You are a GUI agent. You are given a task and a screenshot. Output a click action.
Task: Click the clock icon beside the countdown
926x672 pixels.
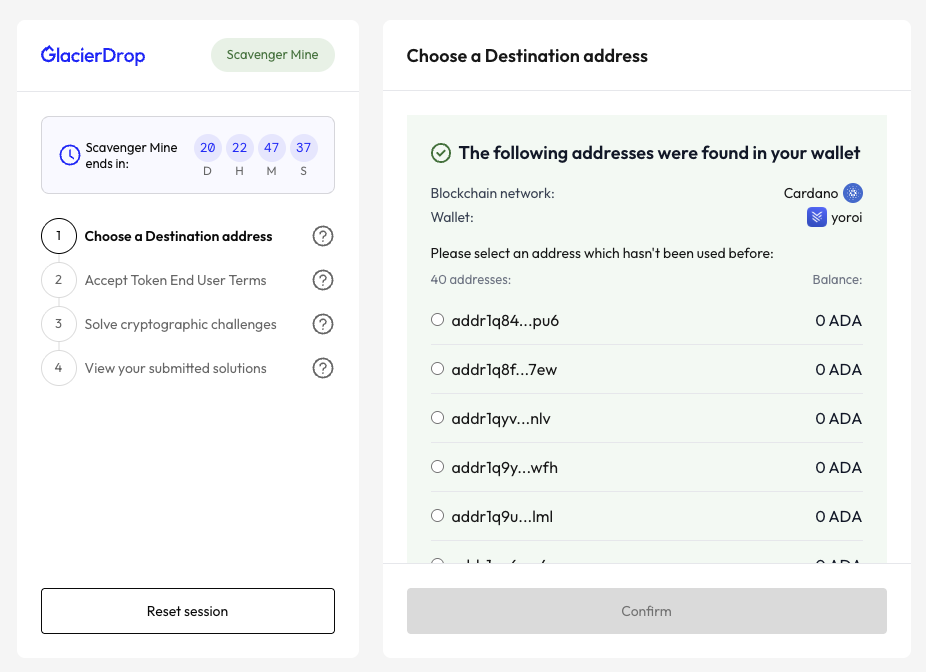(x=69, y=155)
